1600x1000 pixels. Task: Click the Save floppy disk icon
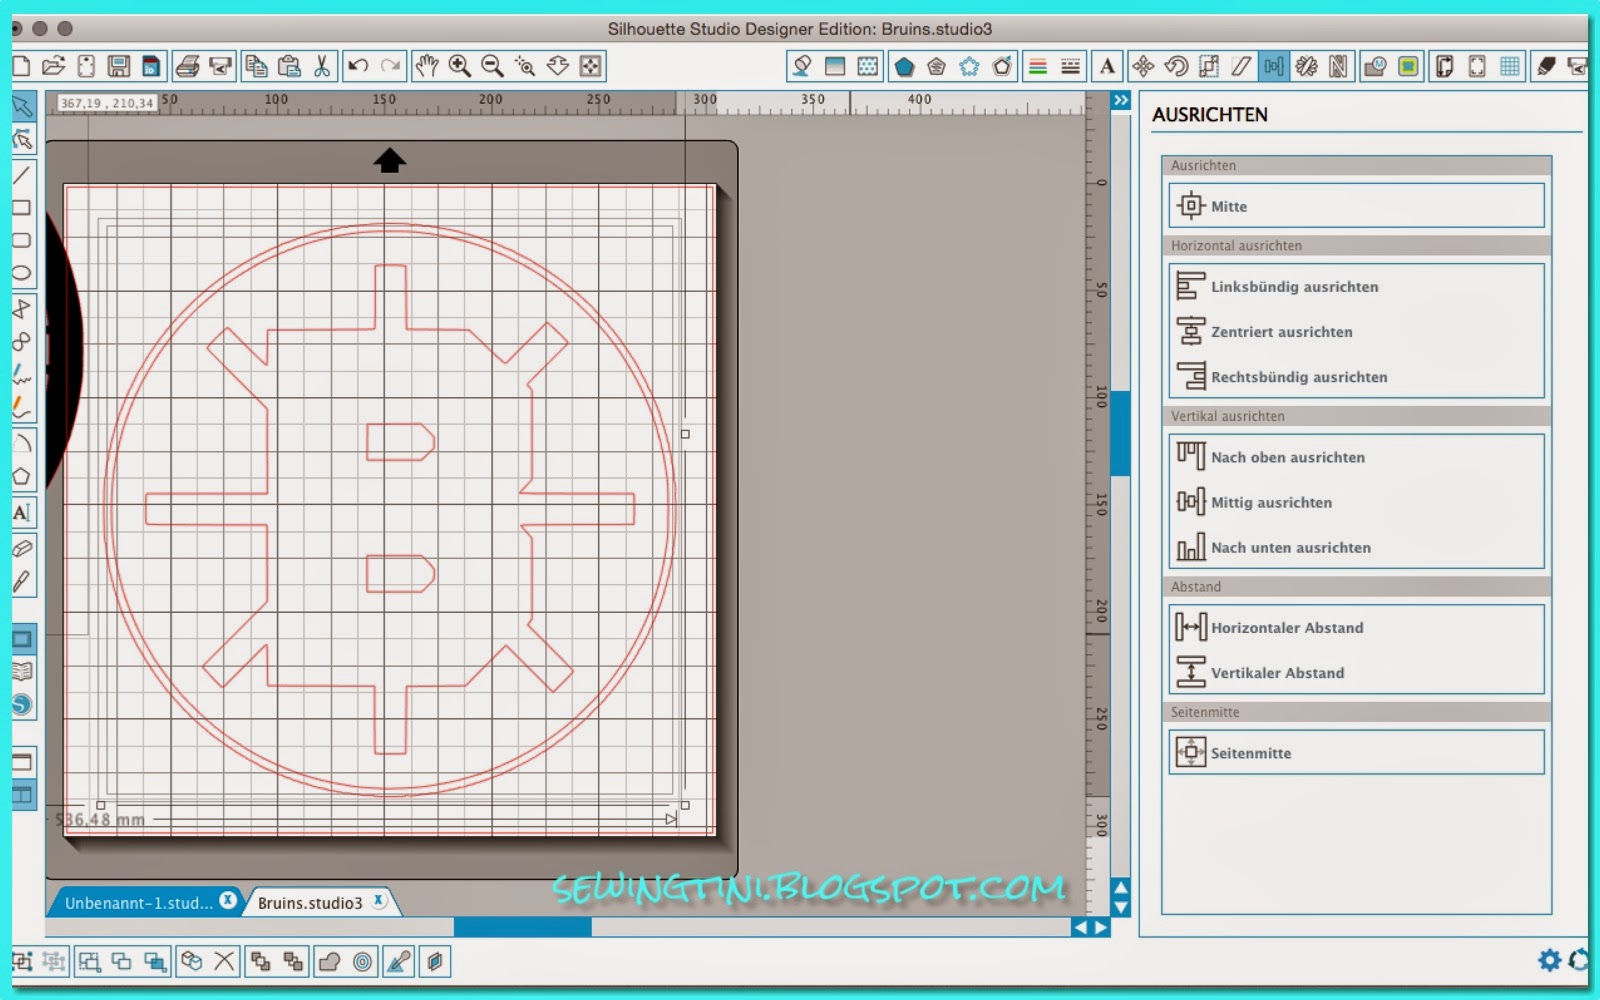point(119,66)
